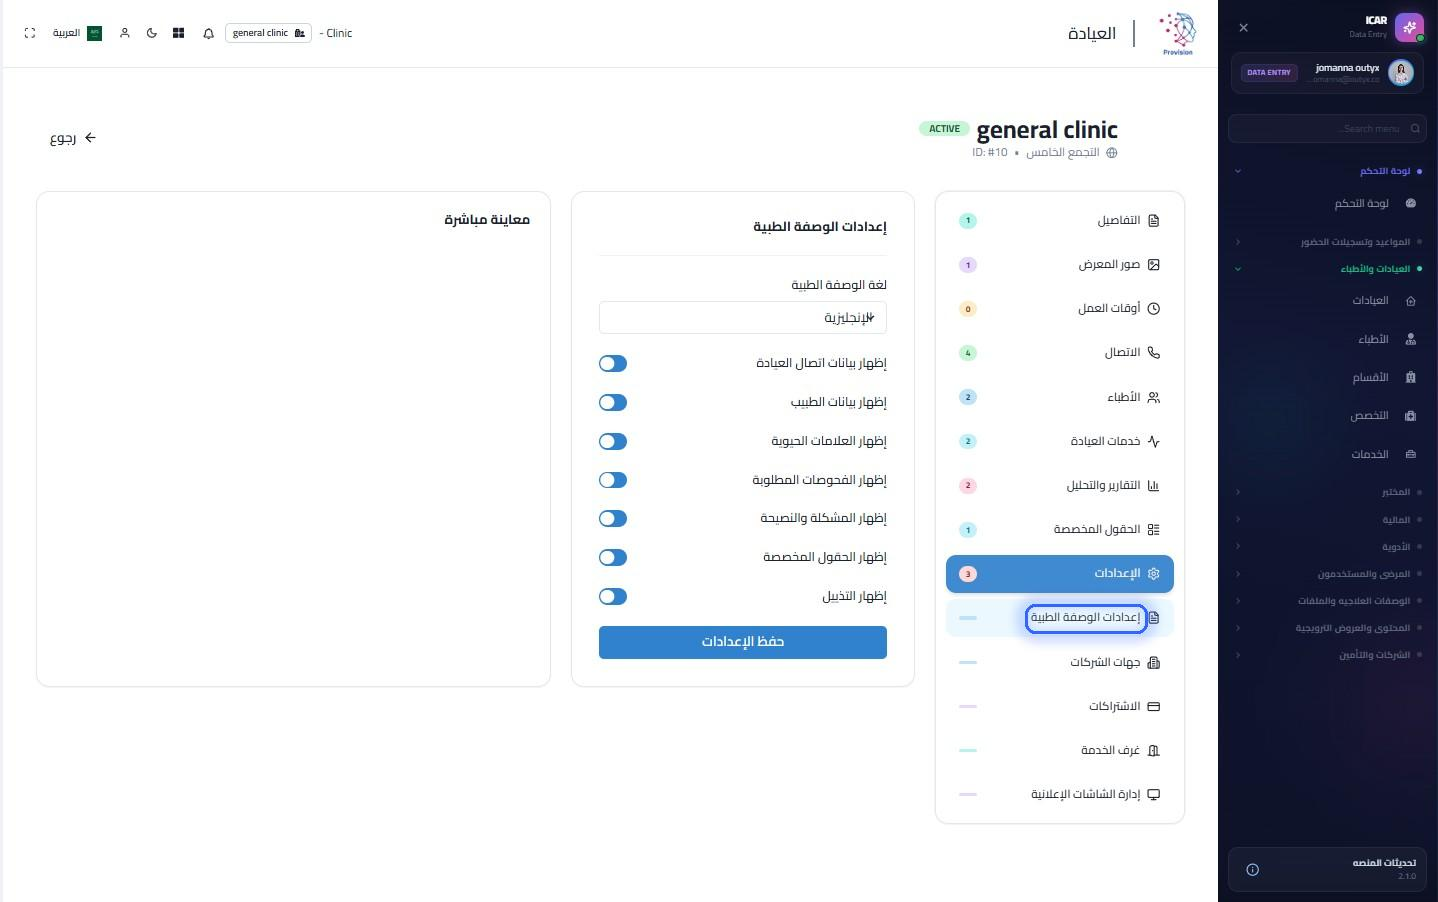This screenshot has height=902, width=1438.
Task: Switch language via العربية label
Action: [x=66, y=33]
